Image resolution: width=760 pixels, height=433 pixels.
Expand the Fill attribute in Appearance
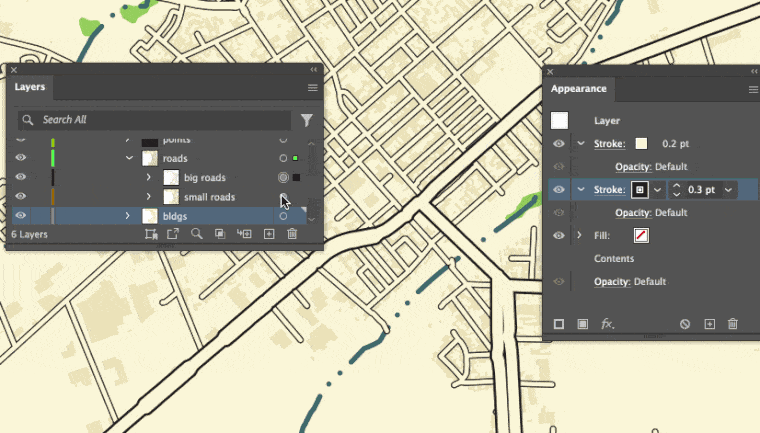580,236
